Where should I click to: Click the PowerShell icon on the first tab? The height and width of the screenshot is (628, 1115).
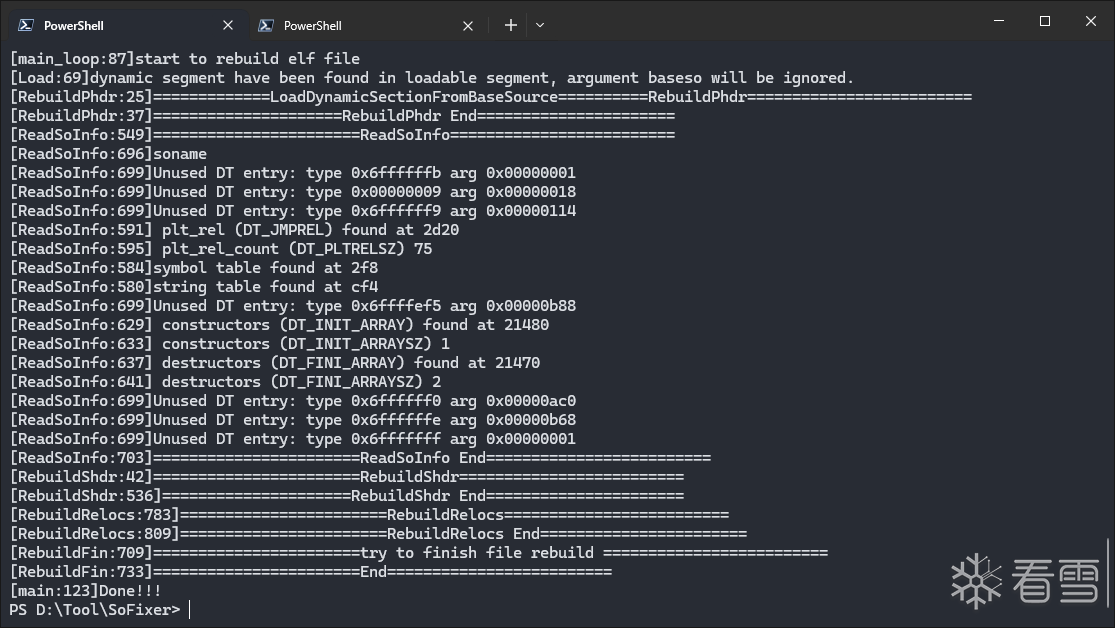pos(26,25)
